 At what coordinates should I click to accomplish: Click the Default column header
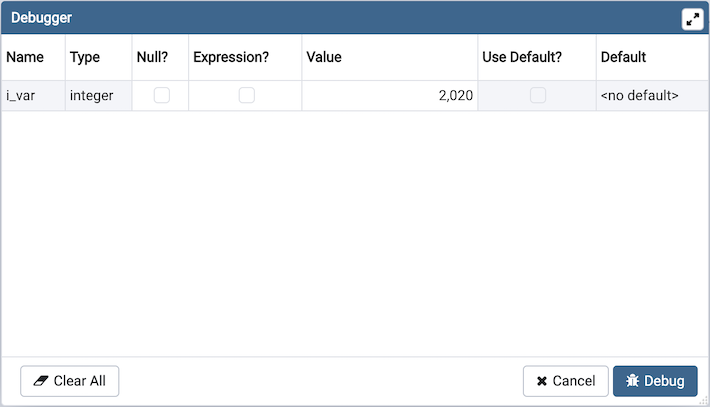tap(624, 57)
